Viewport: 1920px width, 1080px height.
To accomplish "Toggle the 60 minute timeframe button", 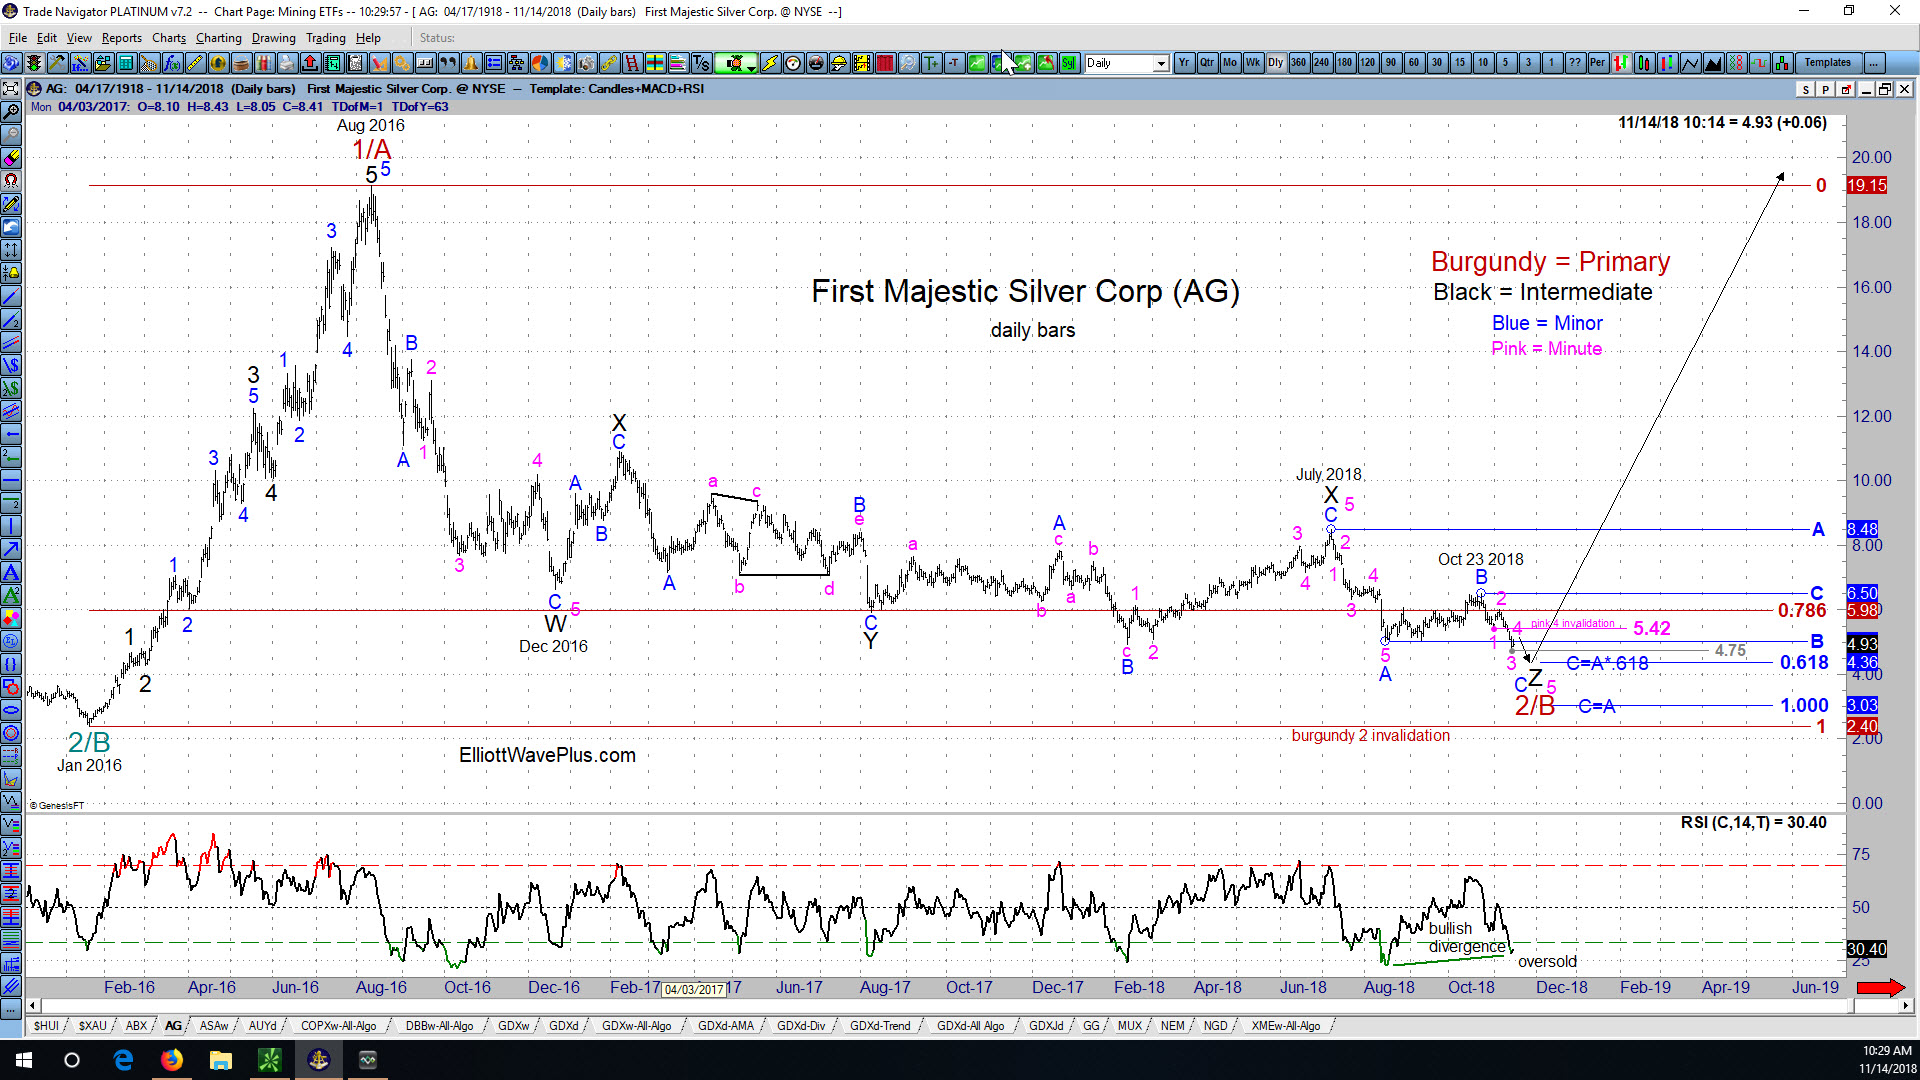I will [1414, 63].
